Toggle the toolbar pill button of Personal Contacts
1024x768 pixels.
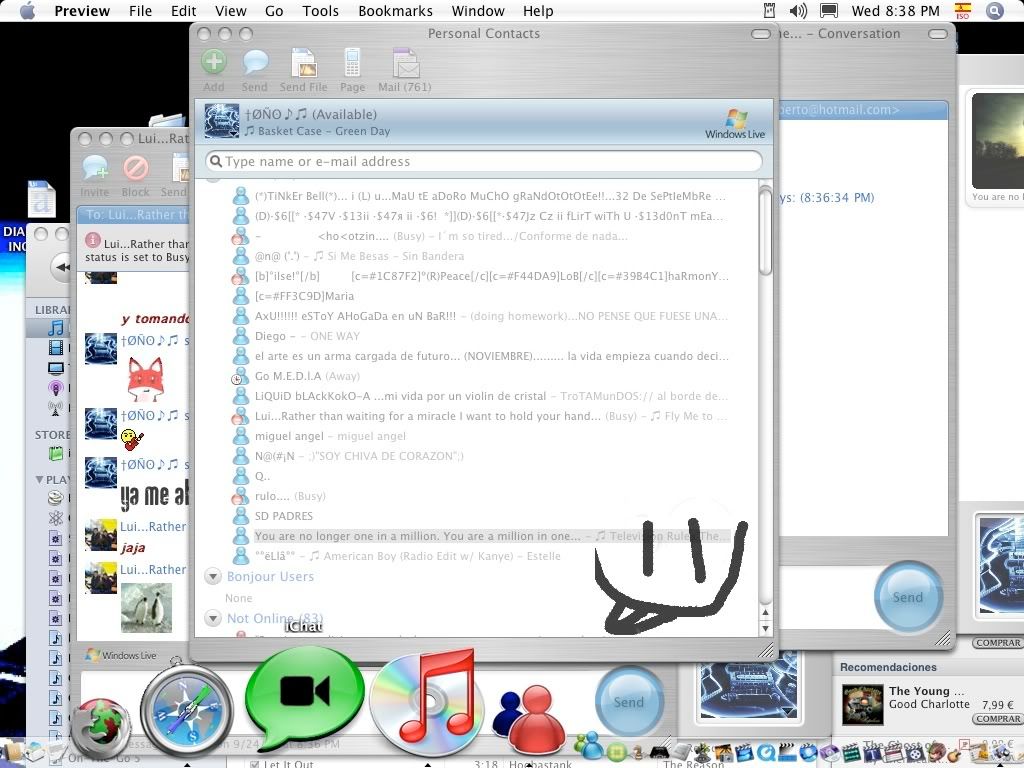point(761,34)
